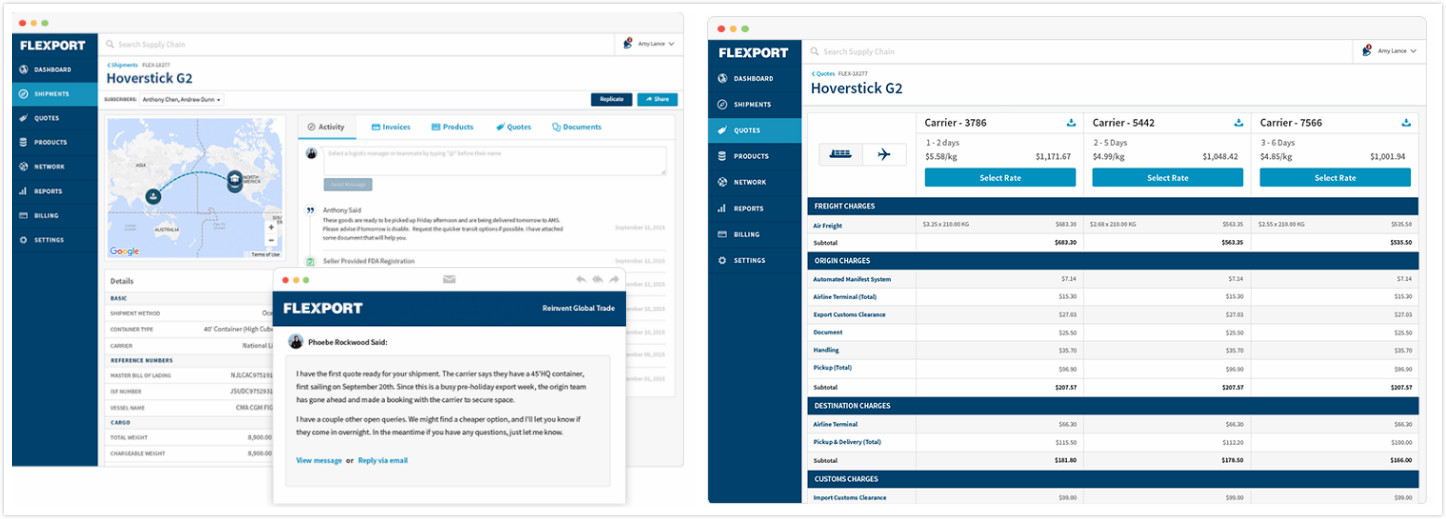Open Network in the Quotes window sidebar
This screenshot has width=1446, height=519.
[755, 182]
